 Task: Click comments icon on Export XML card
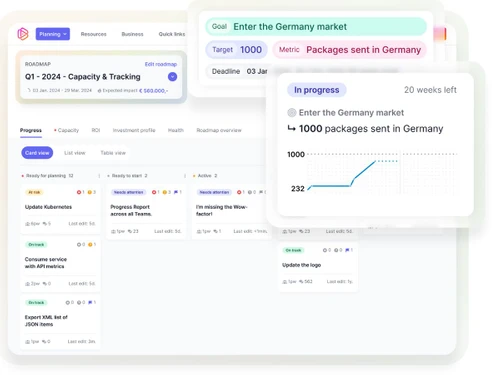[x=44, y=342]
